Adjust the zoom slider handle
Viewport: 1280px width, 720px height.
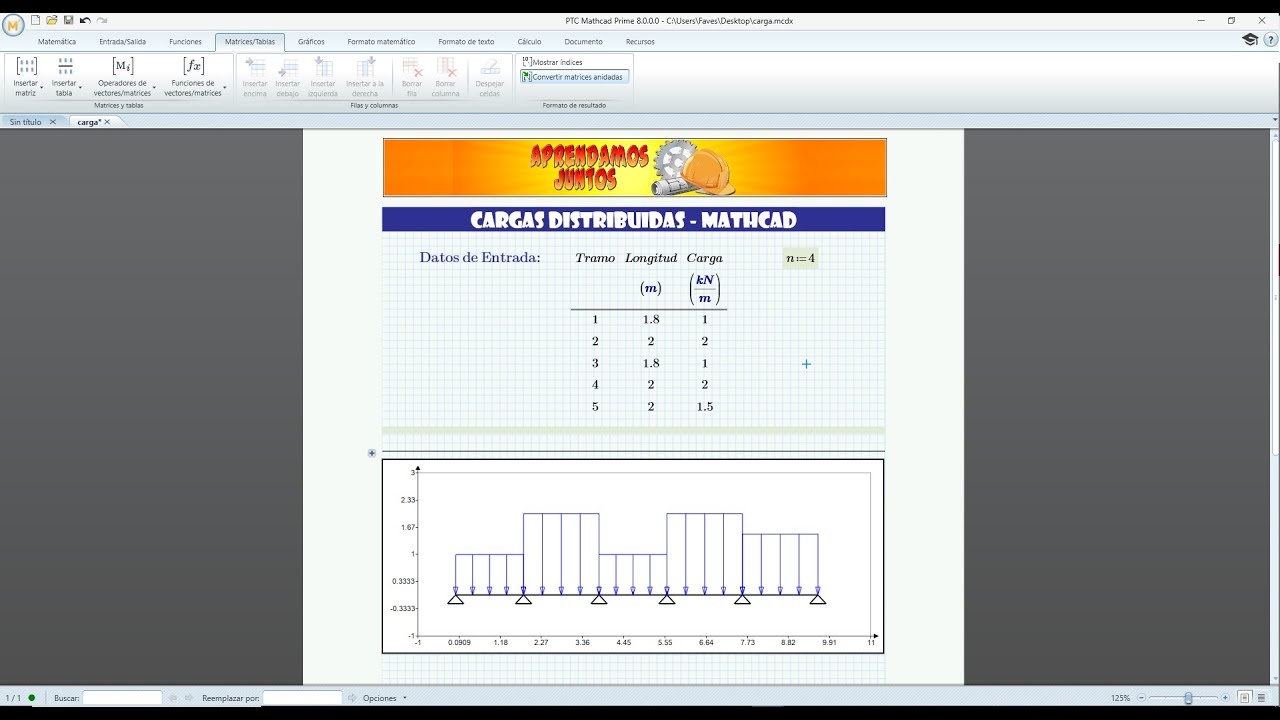tap(1188, 698)
